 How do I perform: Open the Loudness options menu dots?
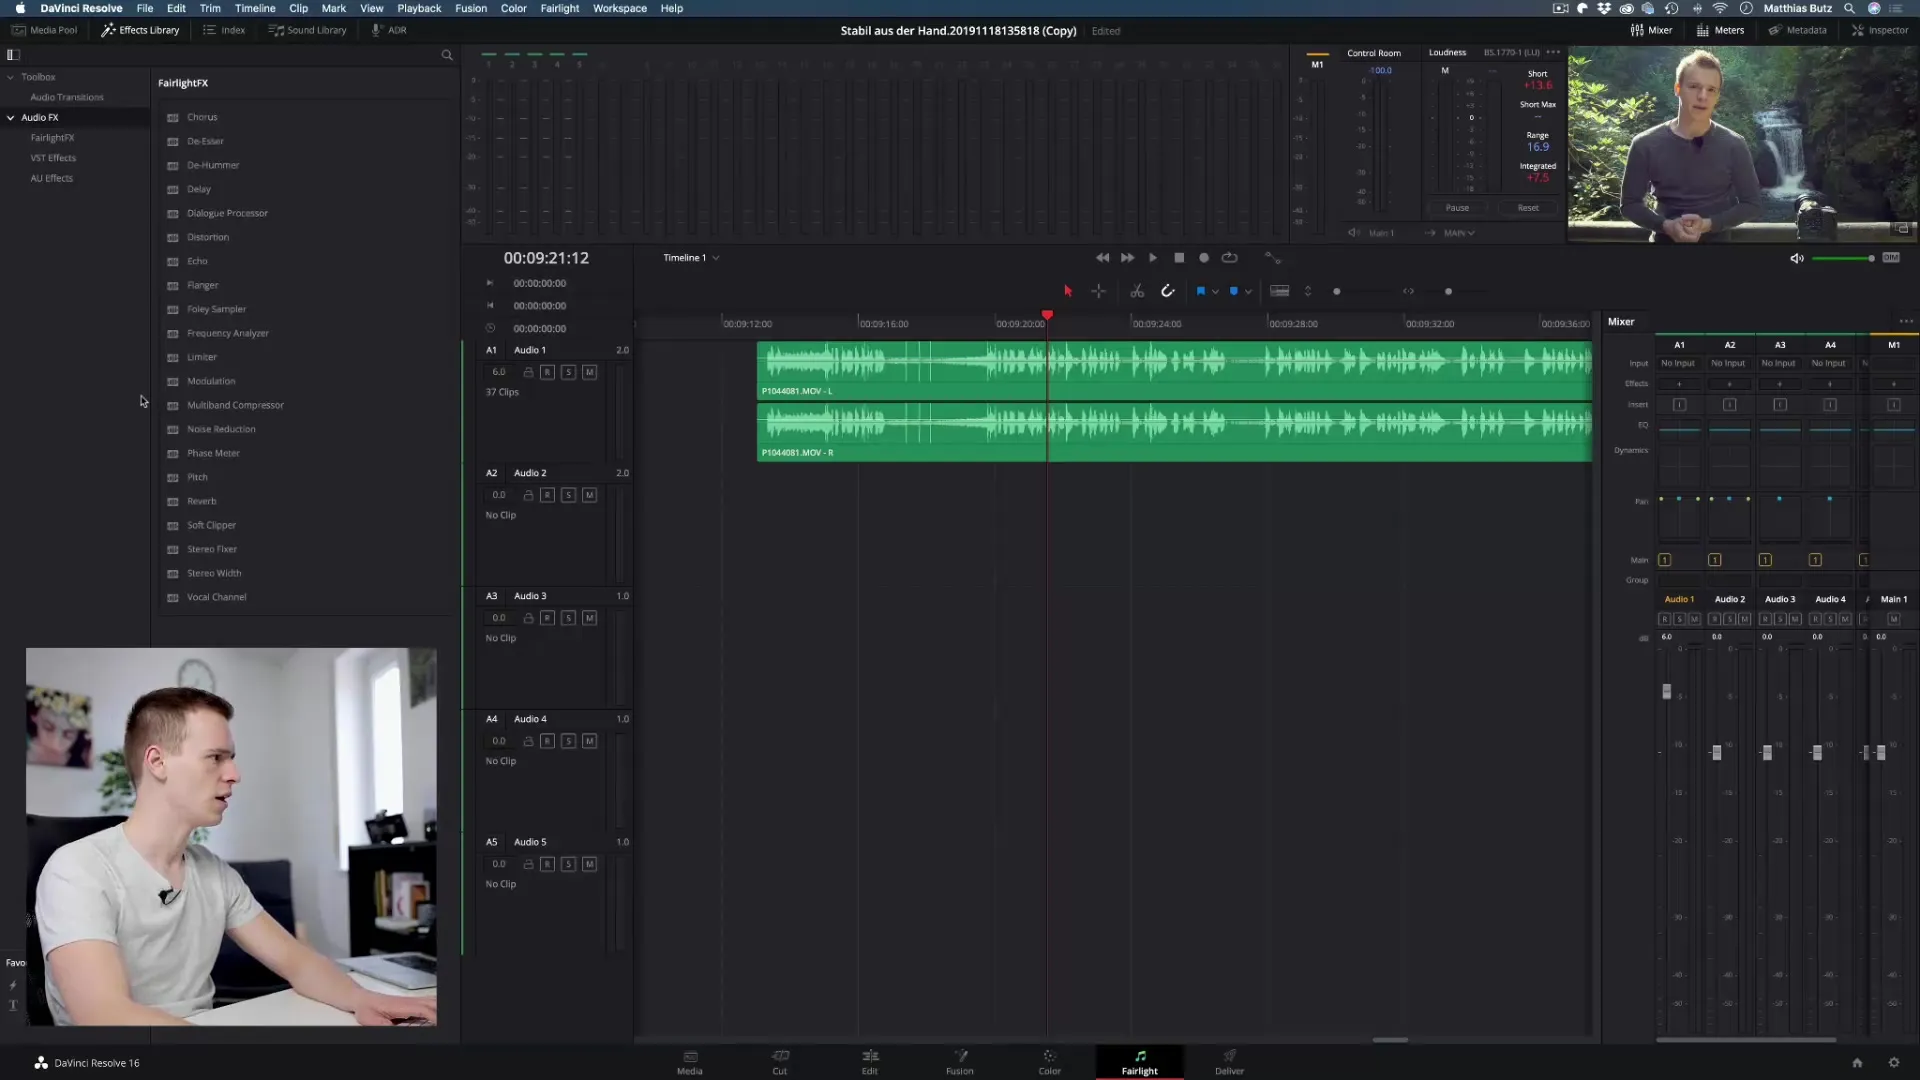point(1553,52)
